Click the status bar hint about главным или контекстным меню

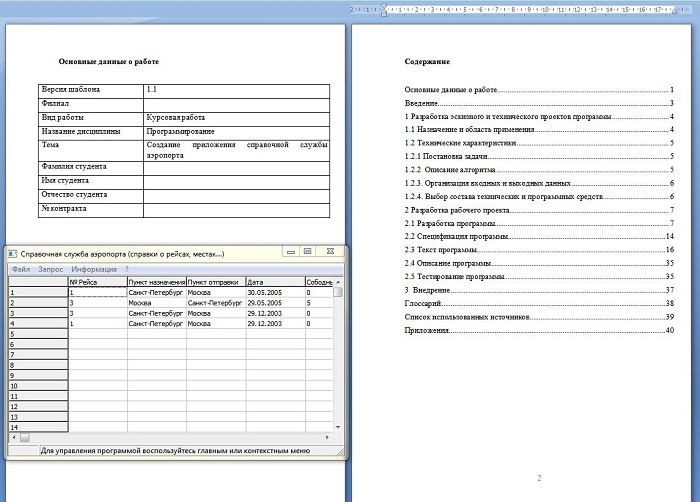(175, 451)
